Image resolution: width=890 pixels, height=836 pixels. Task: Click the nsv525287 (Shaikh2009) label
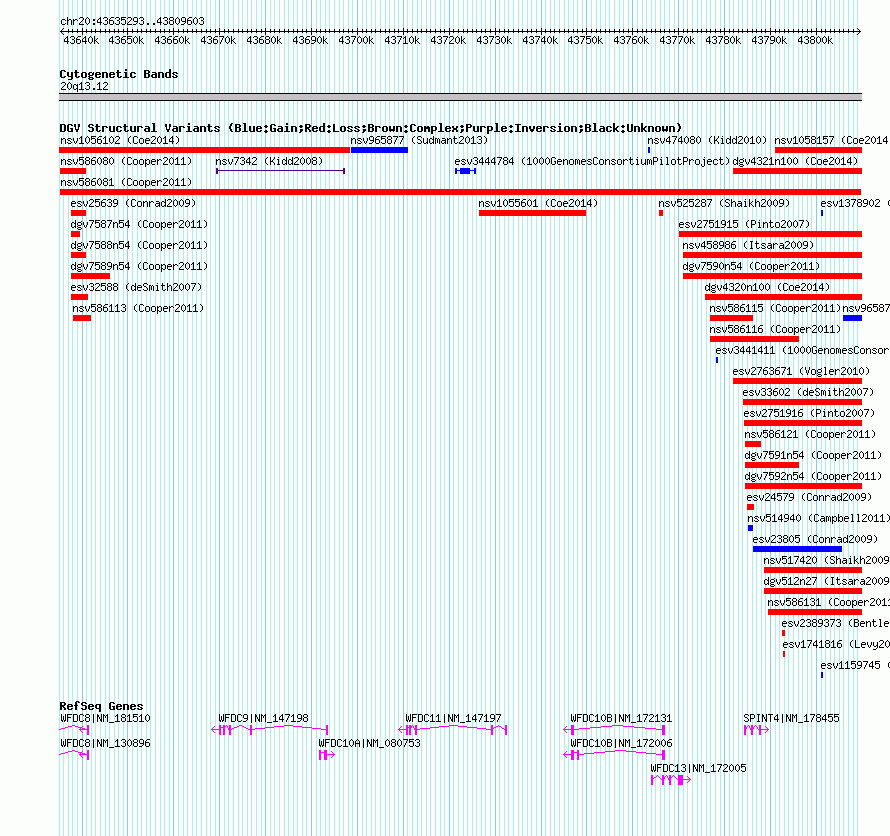(x=724, y=203)
